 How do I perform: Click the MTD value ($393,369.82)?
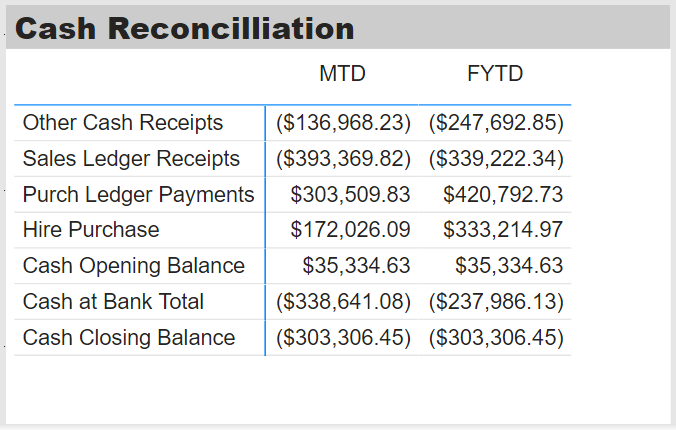point(343,159)
